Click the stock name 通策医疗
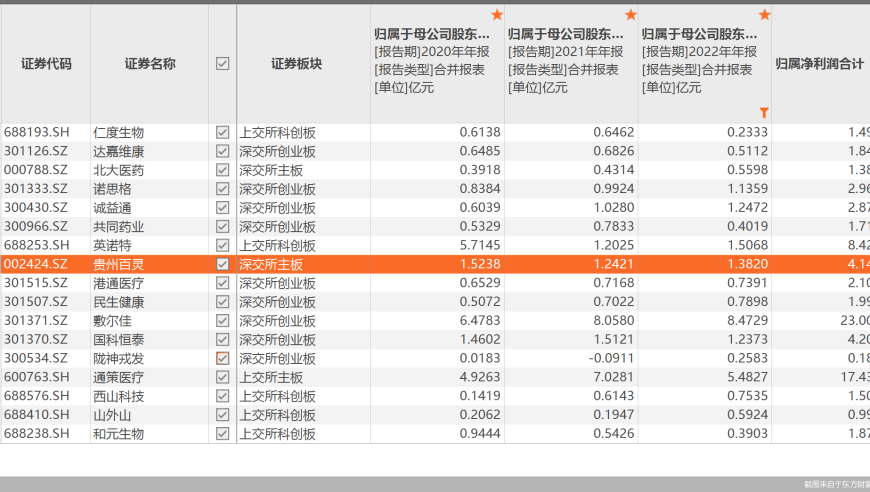This screenshot has height=492, width=870. pyautogui.click(x=119, y=378)
